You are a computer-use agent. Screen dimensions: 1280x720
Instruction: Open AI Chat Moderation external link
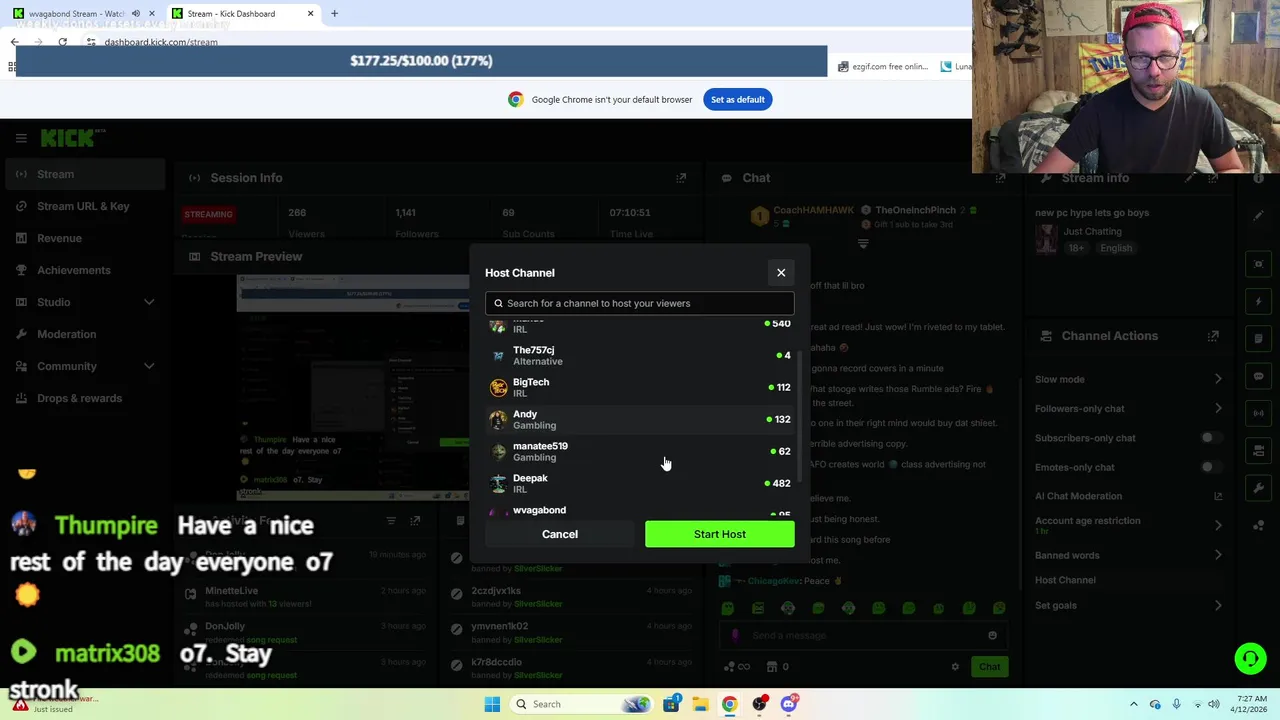[1218, 496]
